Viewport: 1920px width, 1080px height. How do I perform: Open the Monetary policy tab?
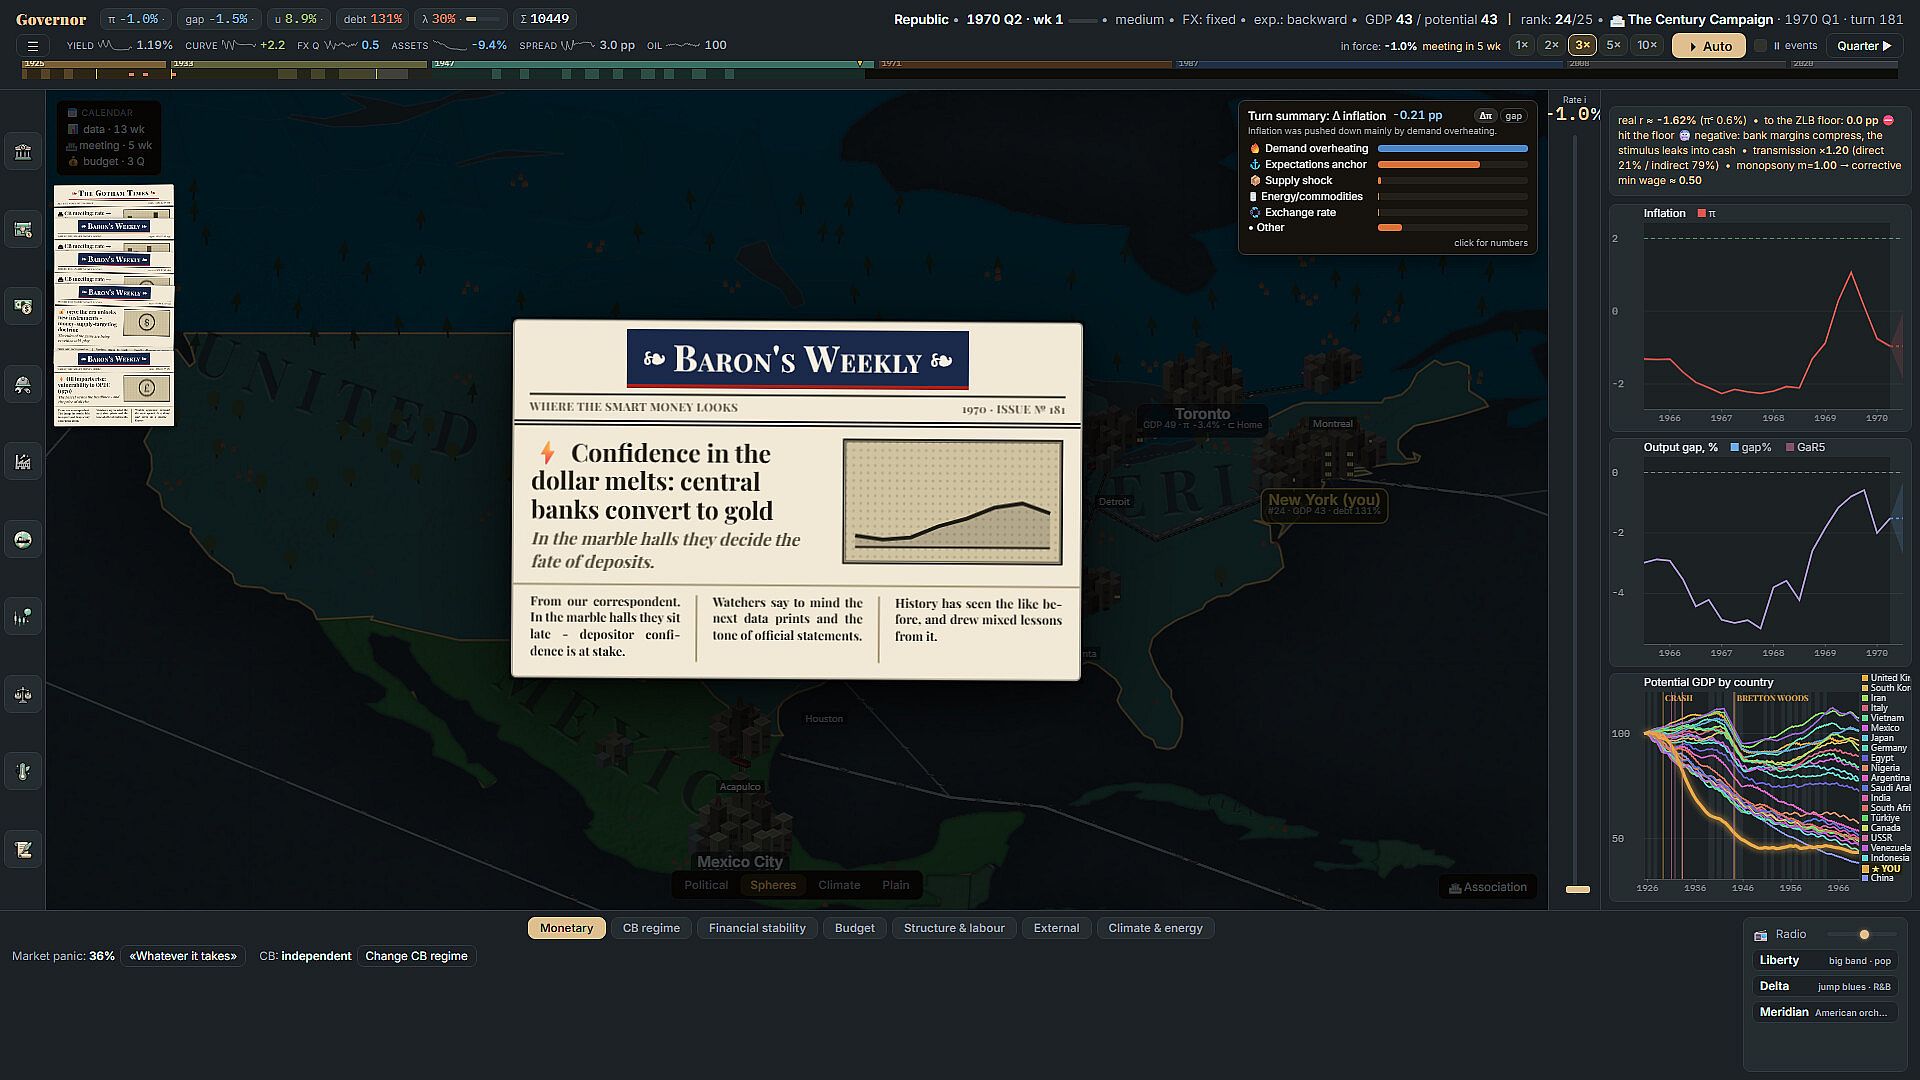click(566, 928)
